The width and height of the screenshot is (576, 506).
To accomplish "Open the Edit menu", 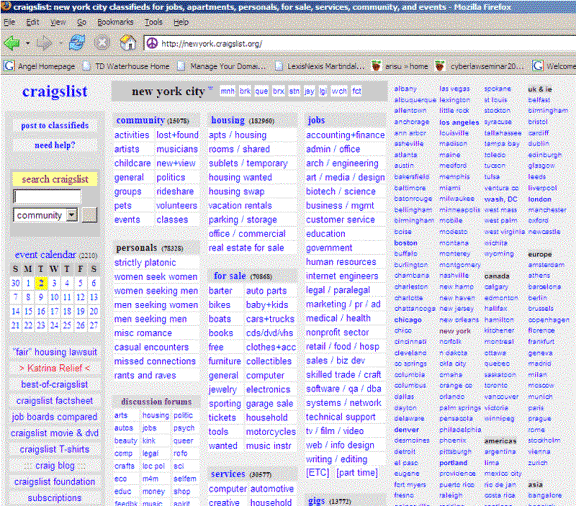I will point(32,22).
